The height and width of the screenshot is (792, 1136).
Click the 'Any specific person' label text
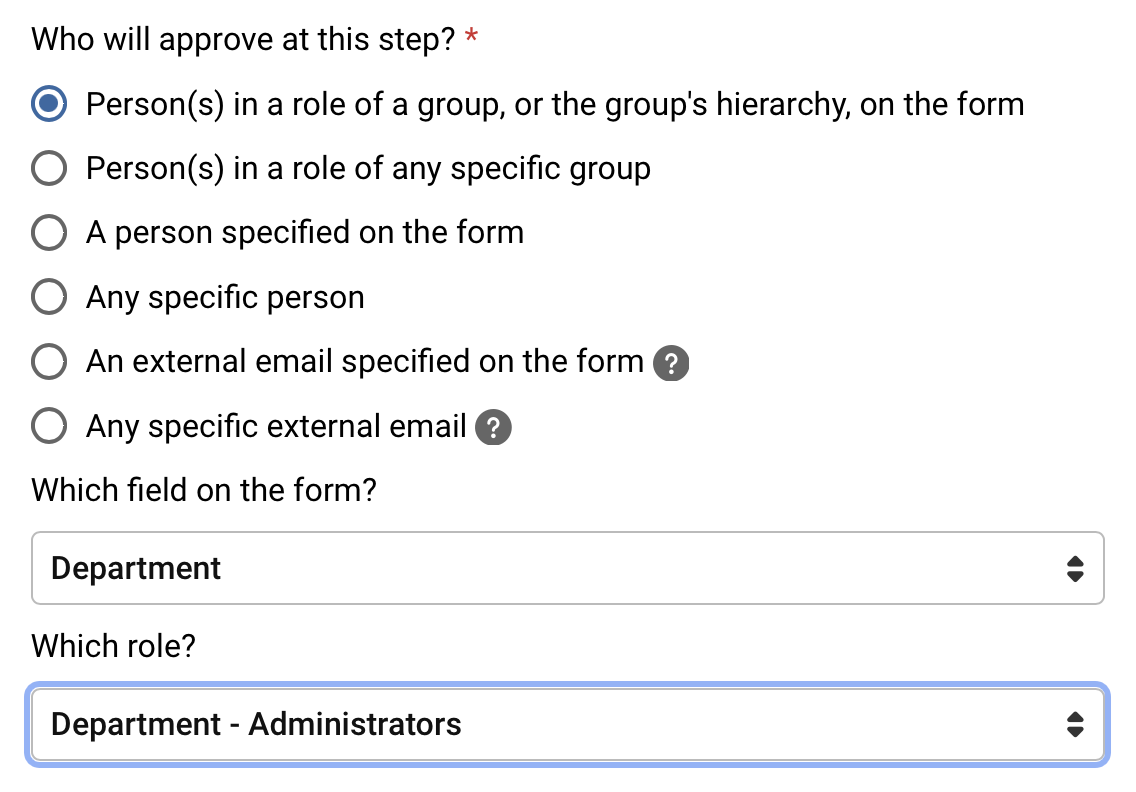225,298
